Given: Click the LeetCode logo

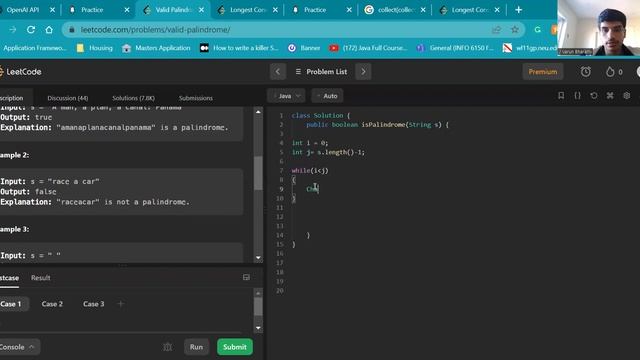Looking at the screenshot, I should point(20,72).
